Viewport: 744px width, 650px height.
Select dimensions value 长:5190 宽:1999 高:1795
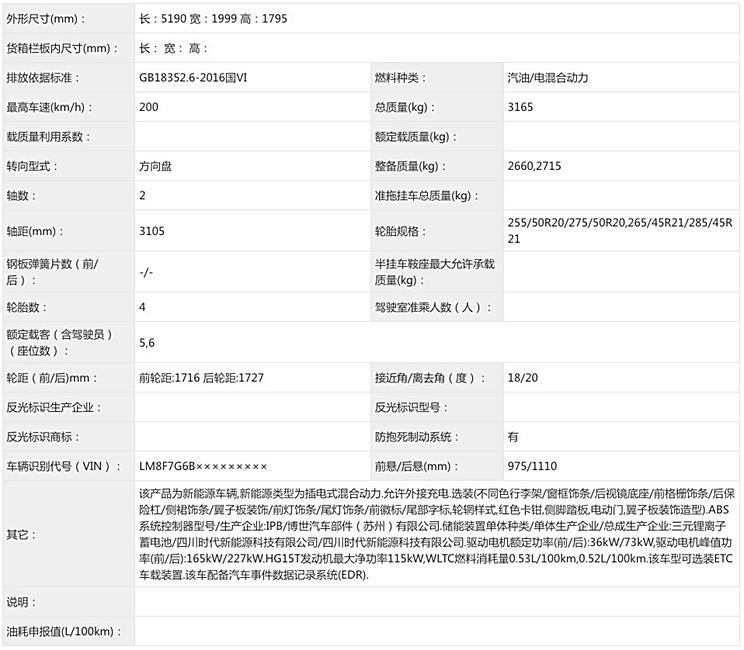click(x=213, y=19)
